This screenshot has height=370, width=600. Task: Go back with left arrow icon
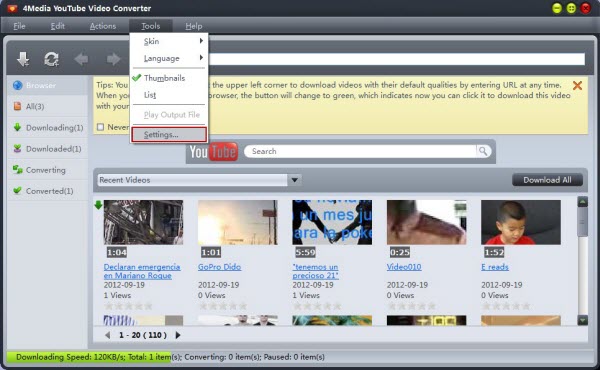pos(81,59)
